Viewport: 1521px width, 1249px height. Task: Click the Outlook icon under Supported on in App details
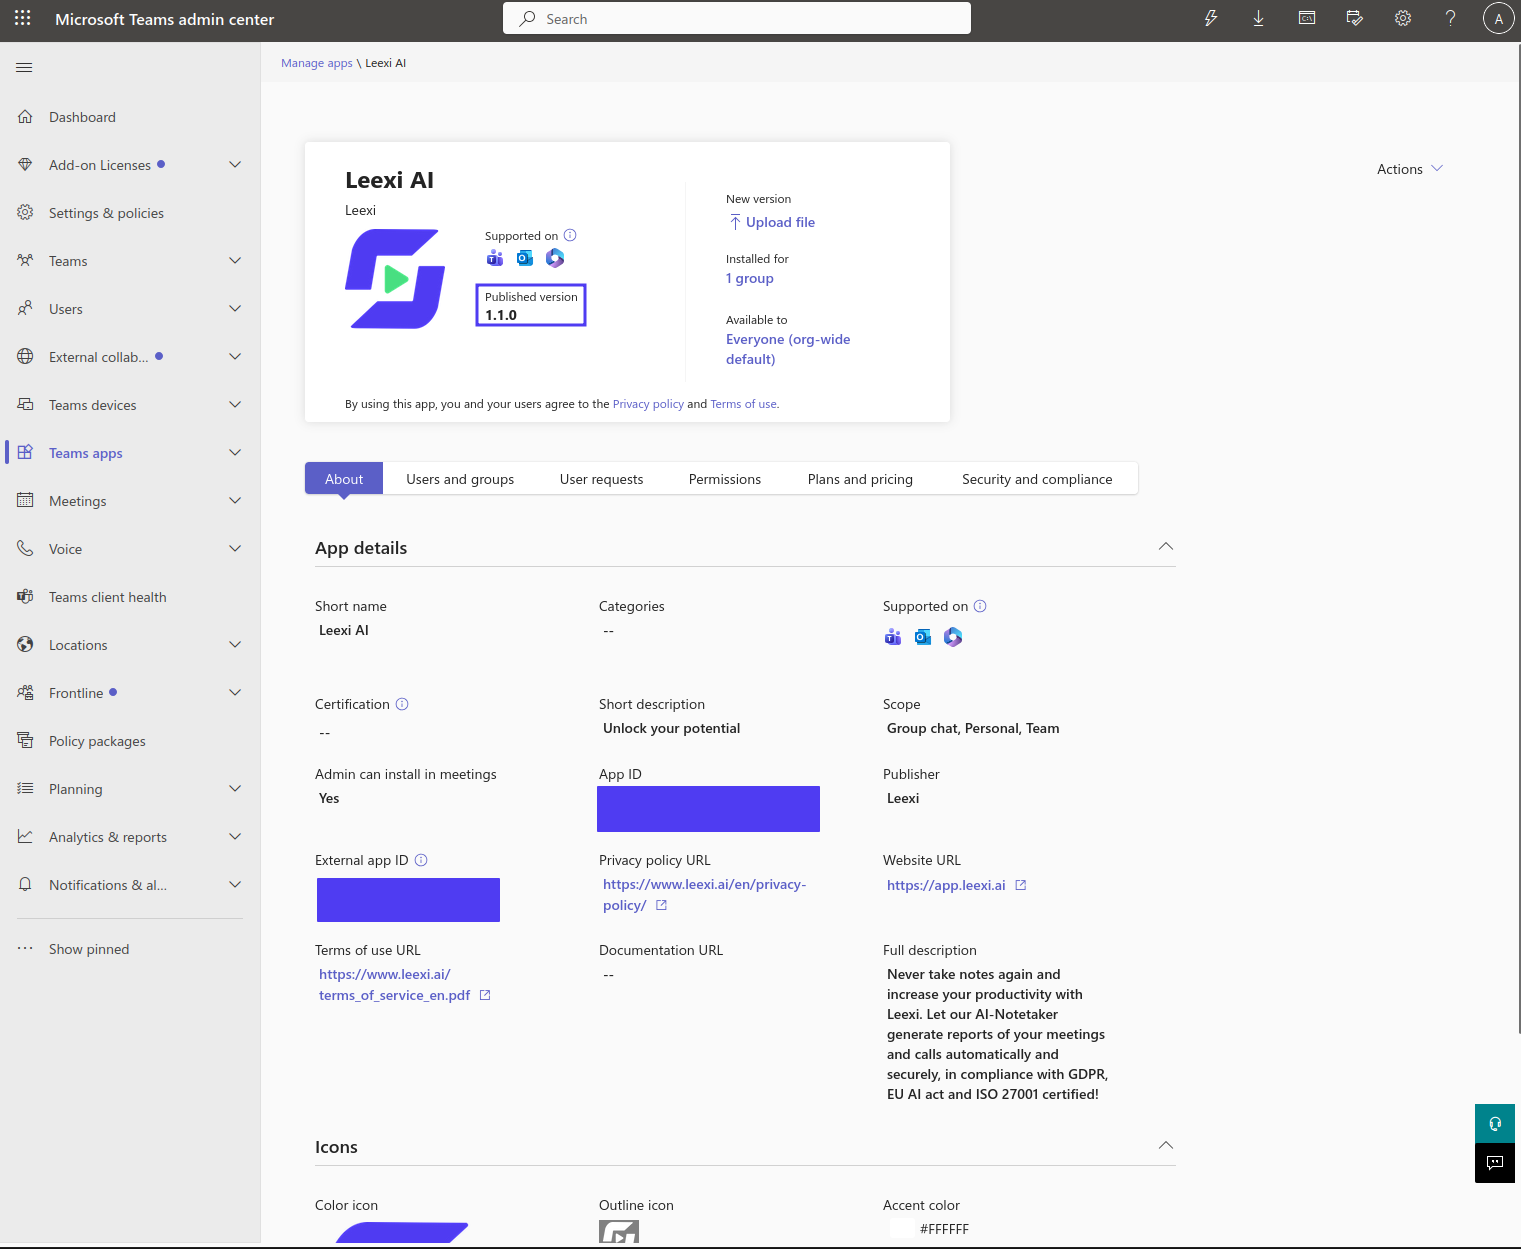[923, 637]
